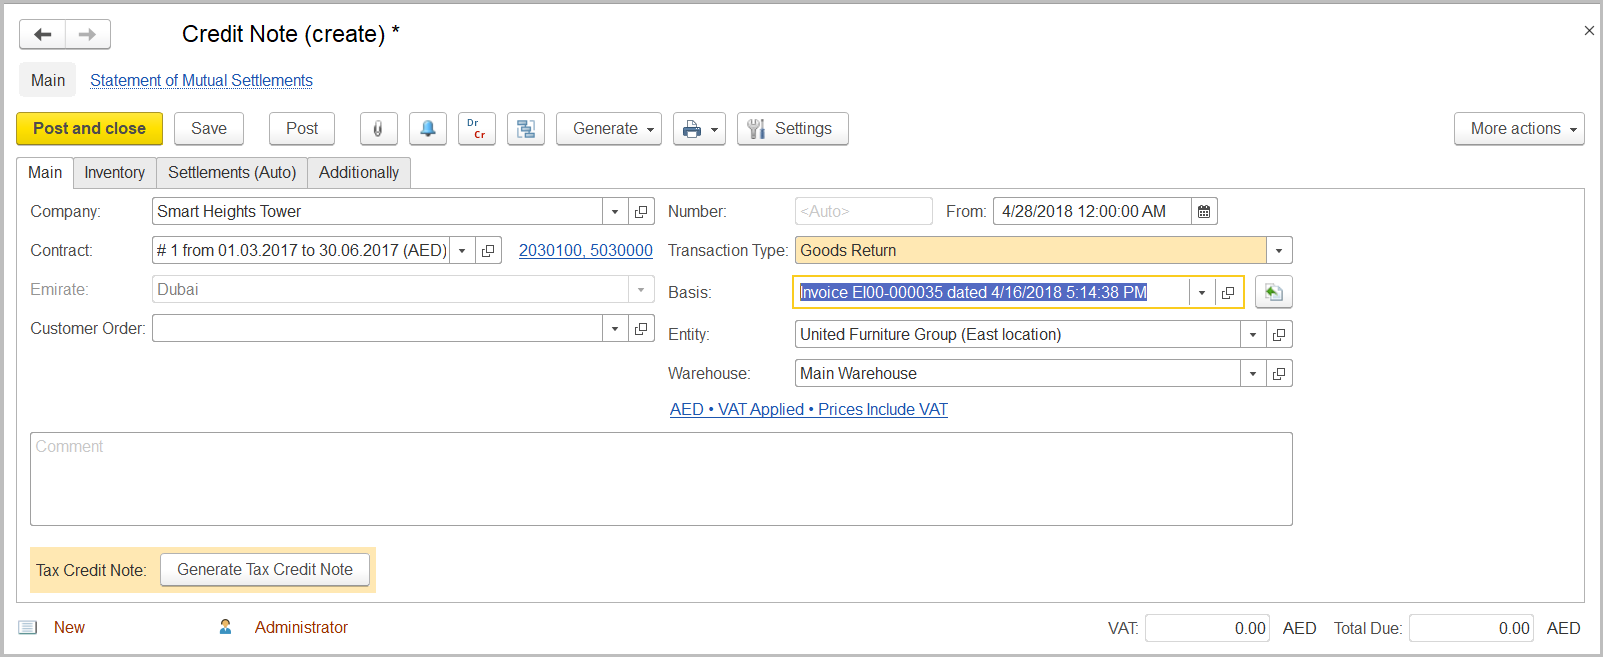
Task: Open Company record with the open icon
Action: [x=641, y=211]
